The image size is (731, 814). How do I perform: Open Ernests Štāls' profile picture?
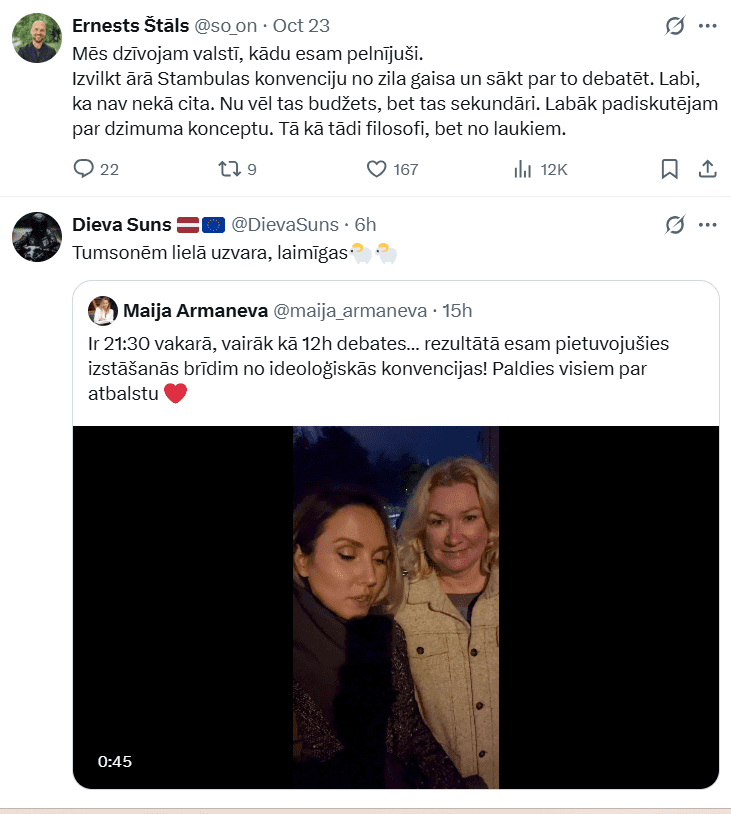click(x=37, y=39)
